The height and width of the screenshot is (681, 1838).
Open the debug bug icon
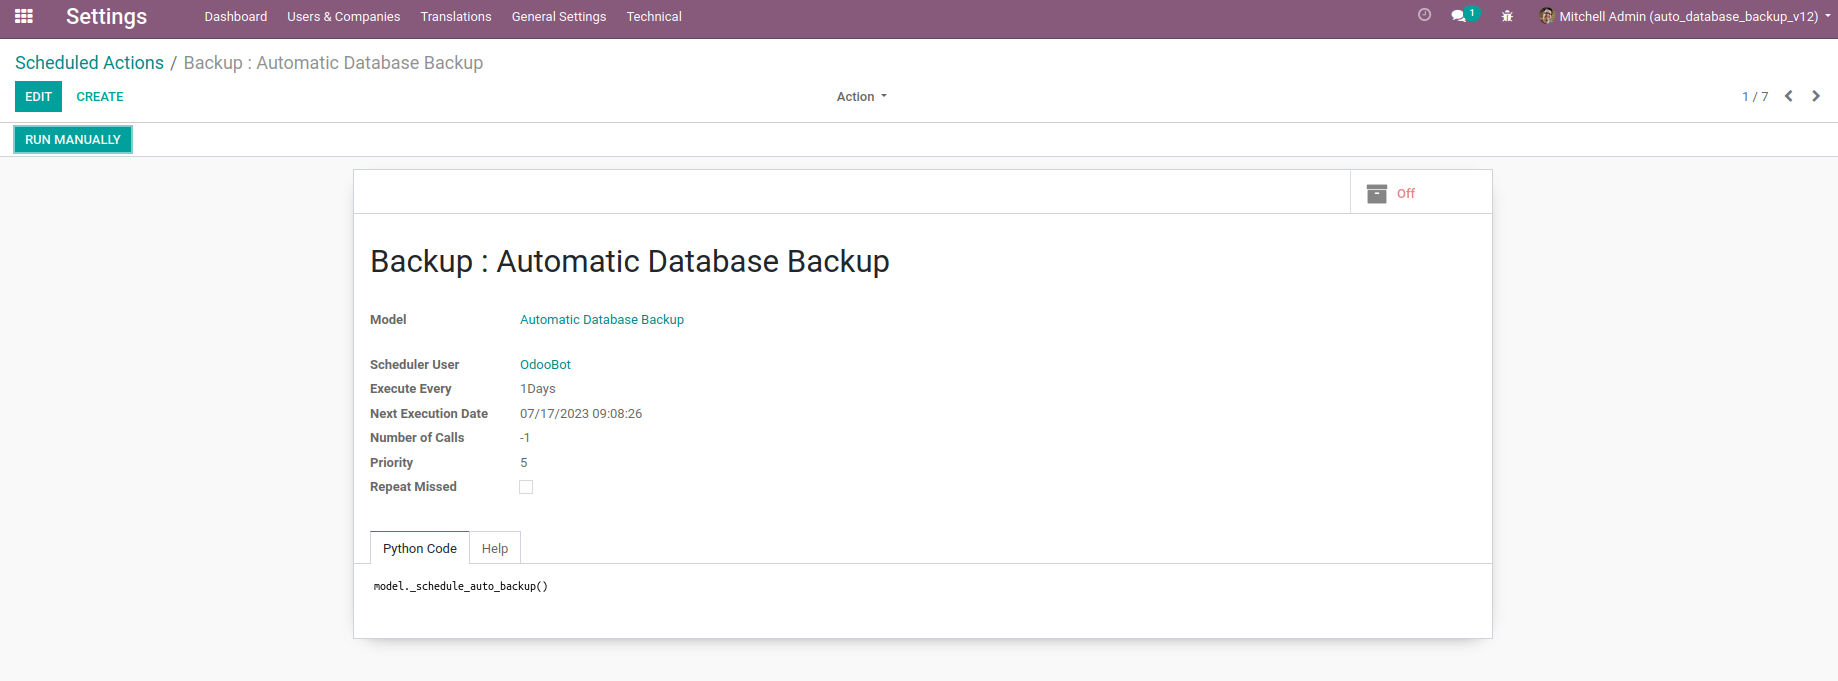[x=1507, y=16]
